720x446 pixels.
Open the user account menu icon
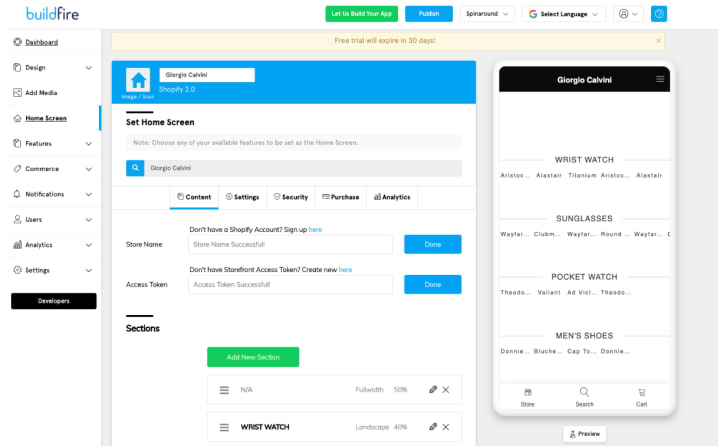click(628, 14)
